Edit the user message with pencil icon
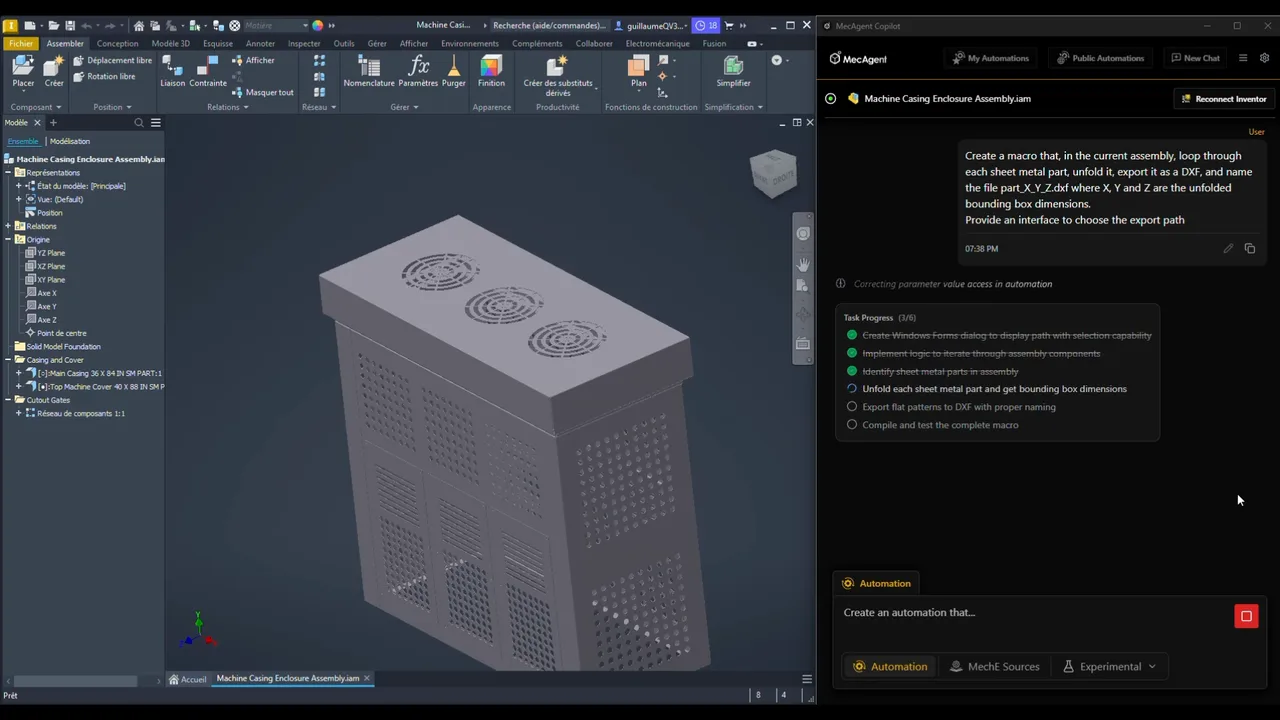Image resolution: width=1280 pixels, height=720 pixels. 1228,248
